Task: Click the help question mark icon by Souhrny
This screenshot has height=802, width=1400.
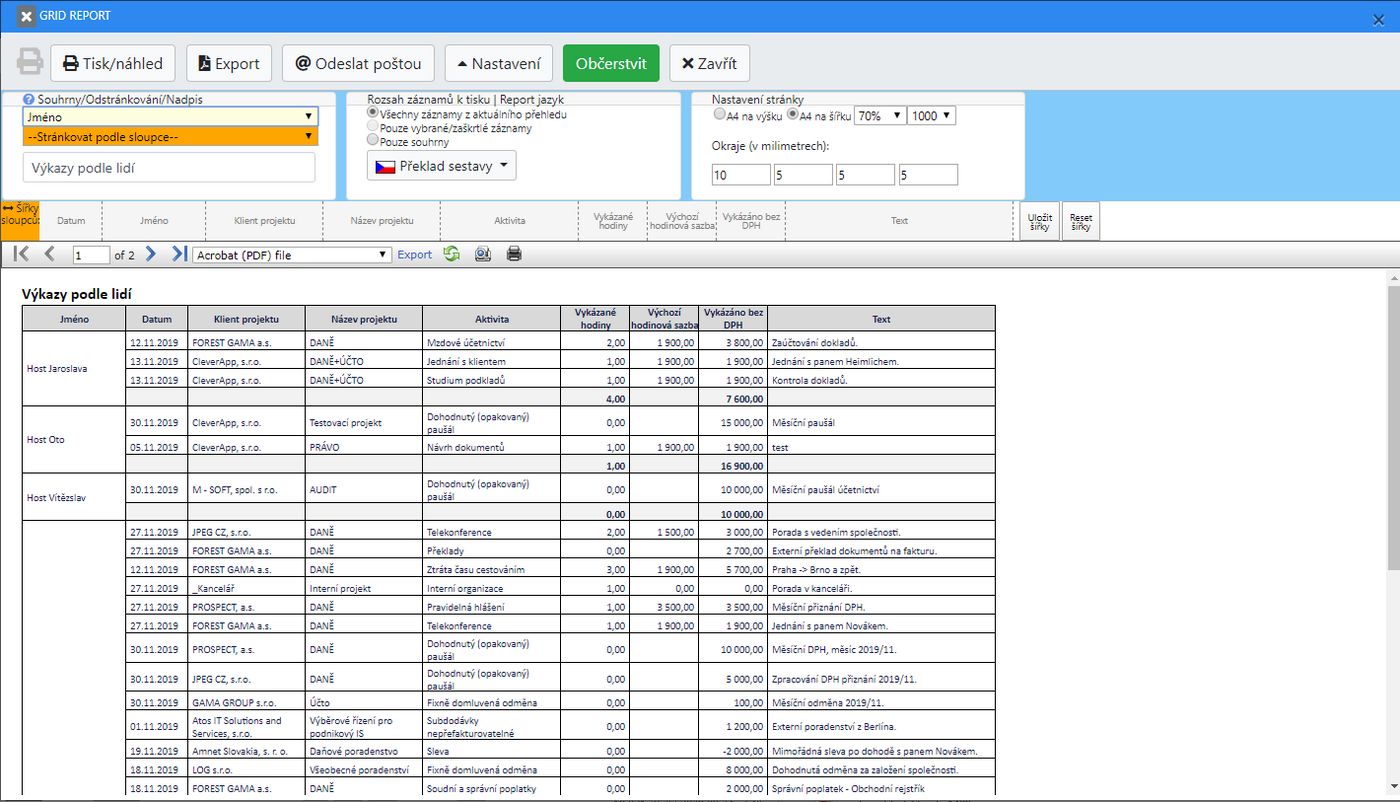Action: 28,100
